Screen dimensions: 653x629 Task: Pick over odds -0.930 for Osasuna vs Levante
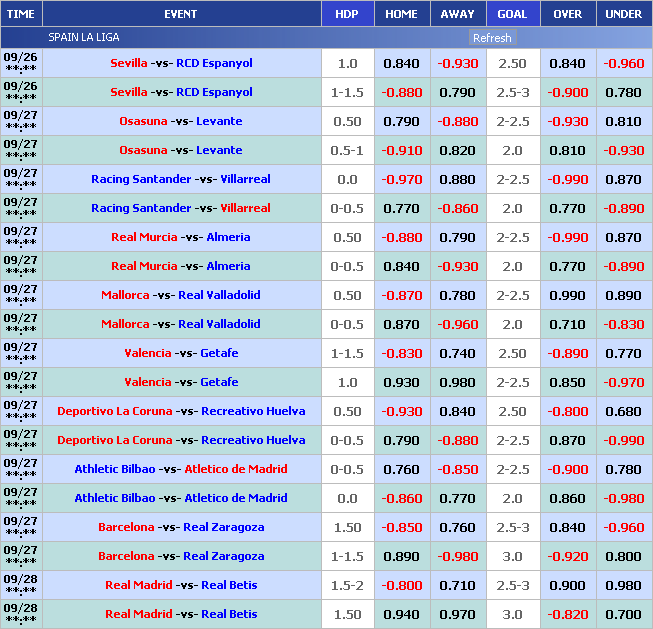point(568,121)
